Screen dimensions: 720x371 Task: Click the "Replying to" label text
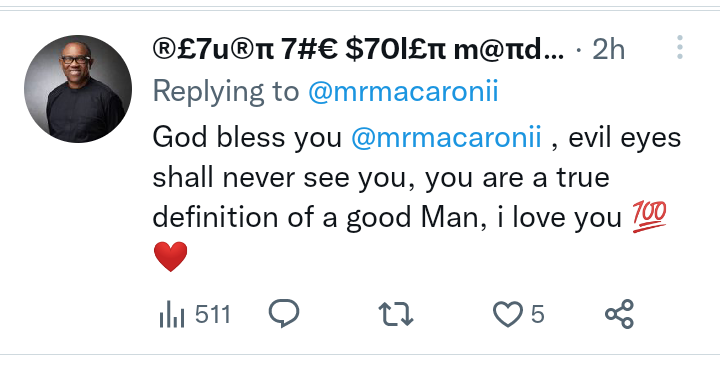pyautogui.click(x=226, y=91)
